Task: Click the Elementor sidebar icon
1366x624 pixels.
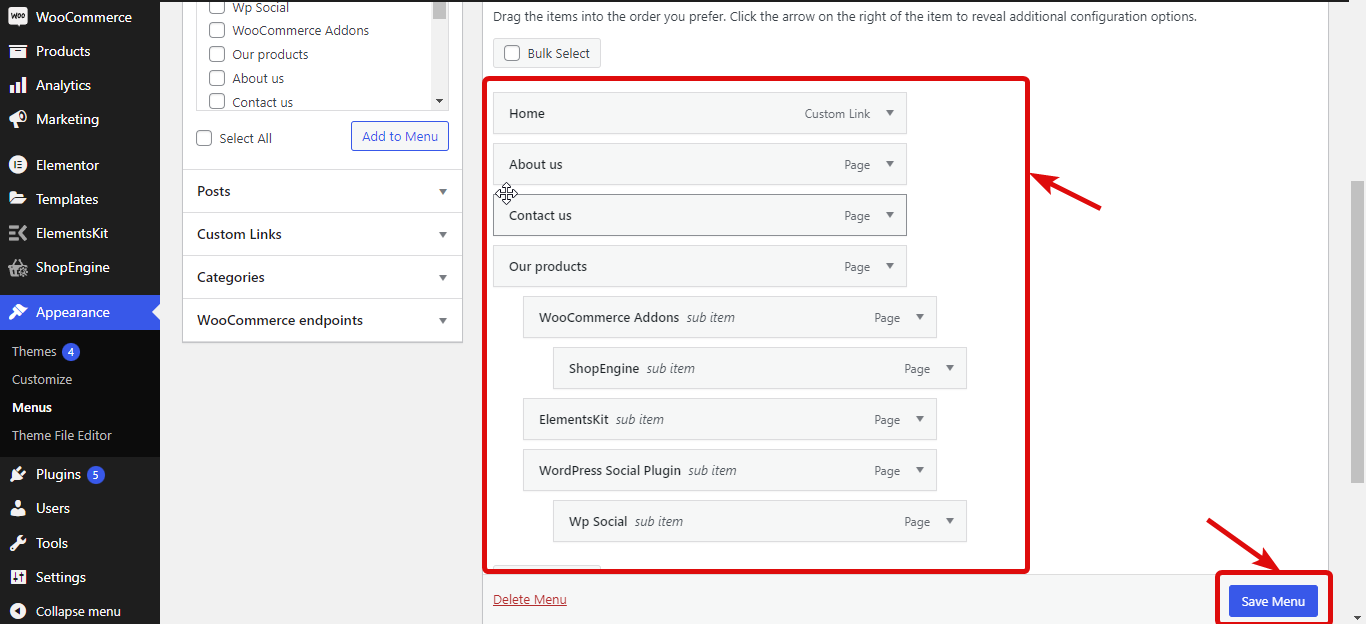Action: [x=18, y=165]
